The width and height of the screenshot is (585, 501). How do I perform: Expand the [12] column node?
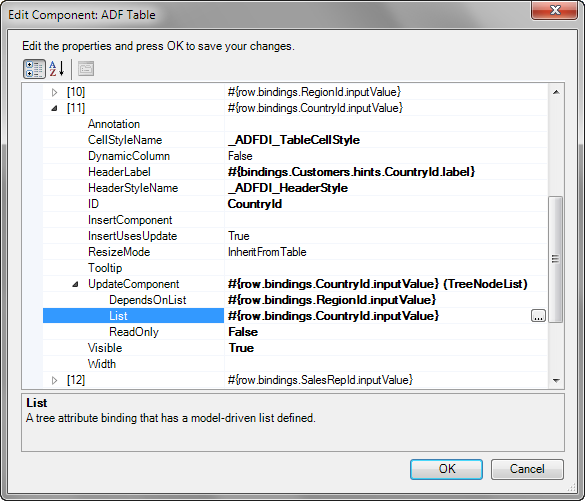coord(54,380)
